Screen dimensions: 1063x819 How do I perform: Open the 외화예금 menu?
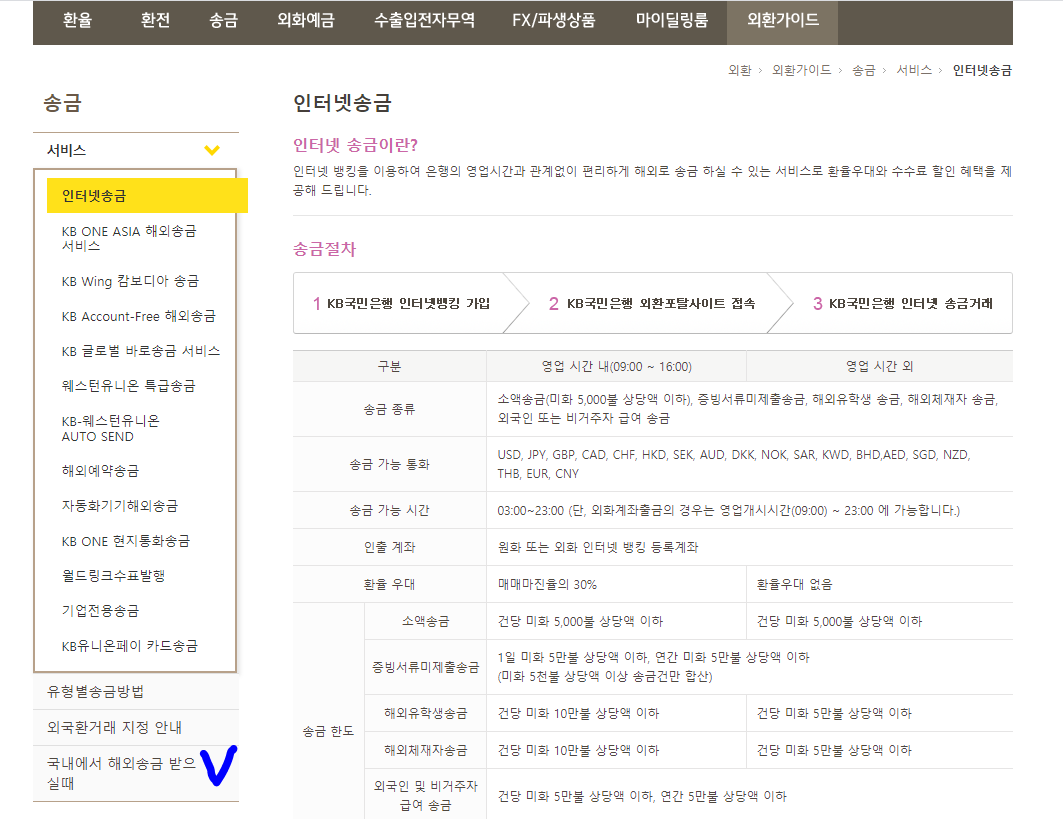[306, 21]
